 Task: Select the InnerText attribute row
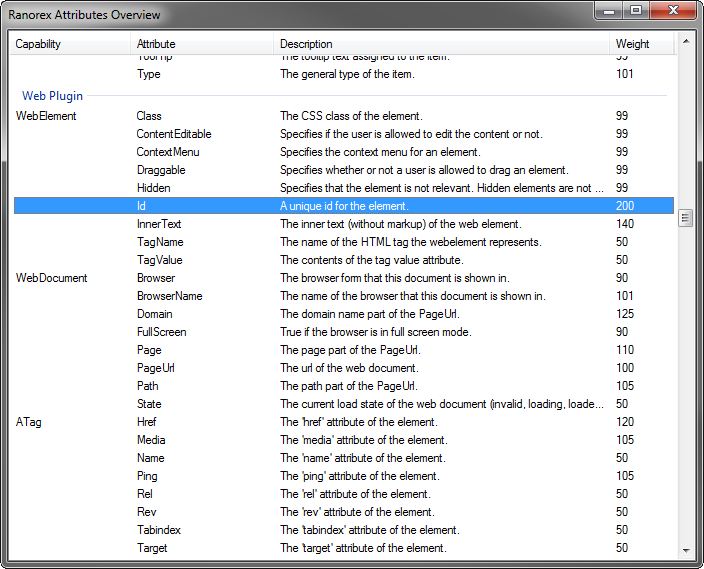click(x=344, y=224)
